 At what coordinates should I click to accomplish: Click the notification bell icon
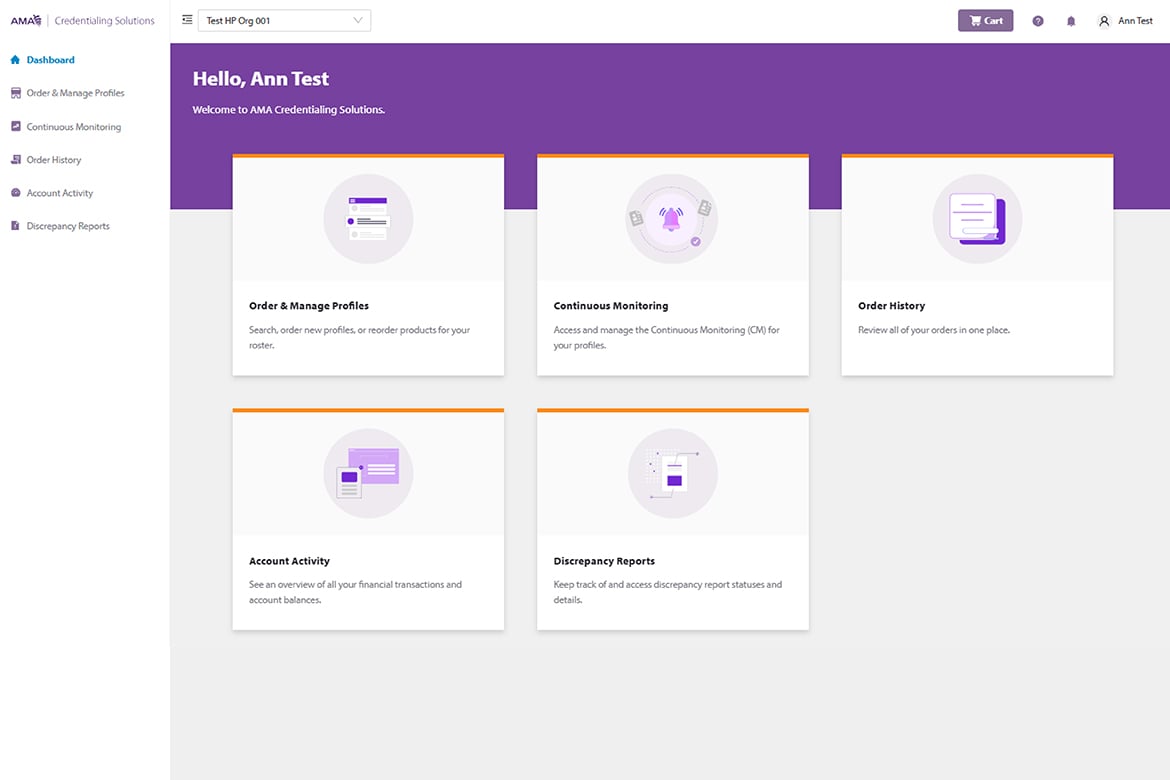[1071, 20]
